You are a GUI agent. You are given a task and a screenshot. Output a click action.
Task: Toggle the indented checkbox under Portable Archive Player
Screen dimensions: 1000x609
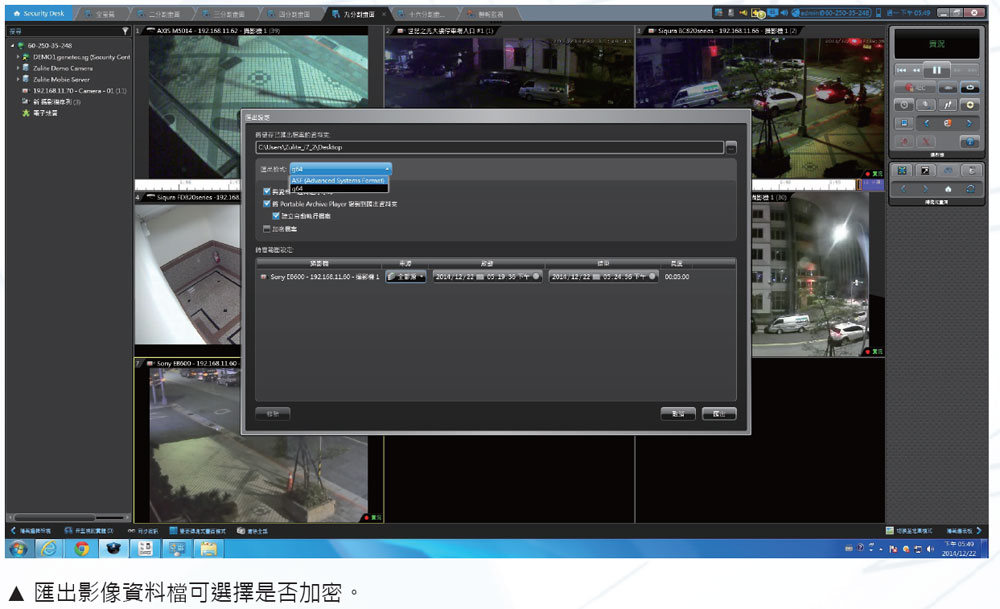[x=276, y=216]
